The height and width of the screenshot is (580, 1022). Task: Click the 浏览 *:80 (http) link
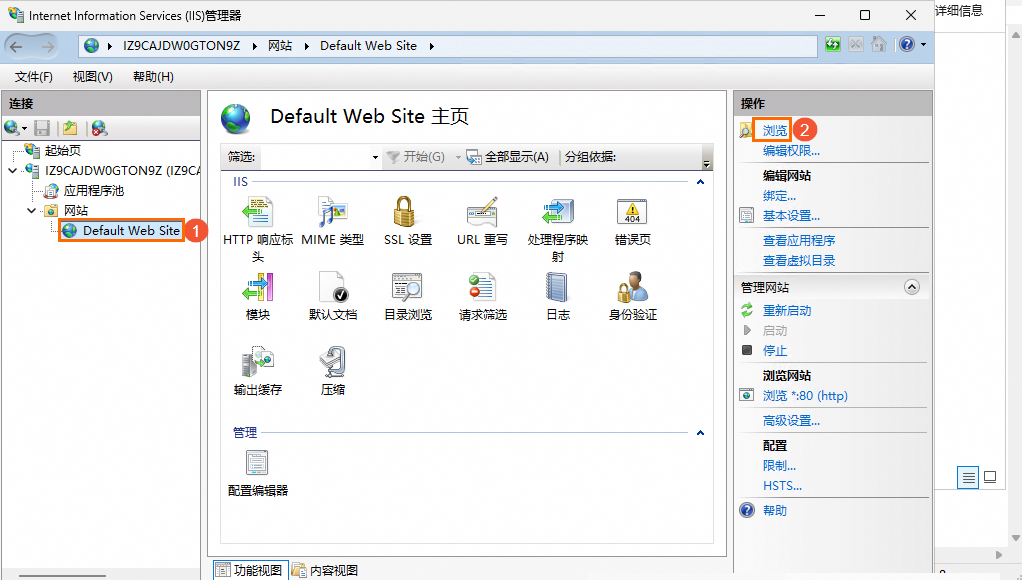(805, 396)
